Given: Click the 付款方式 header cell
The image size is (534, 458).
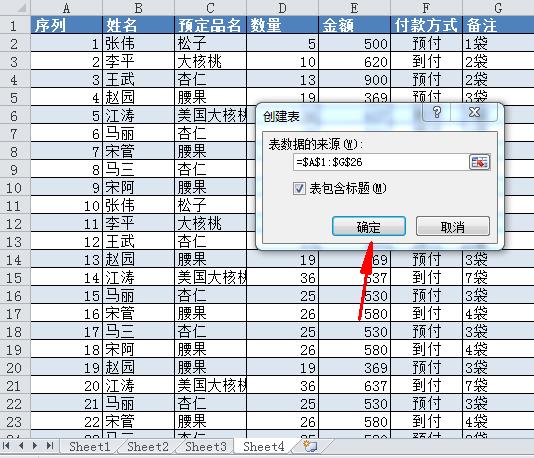Looking at the screenshot, I should click(x=426, y=25).
